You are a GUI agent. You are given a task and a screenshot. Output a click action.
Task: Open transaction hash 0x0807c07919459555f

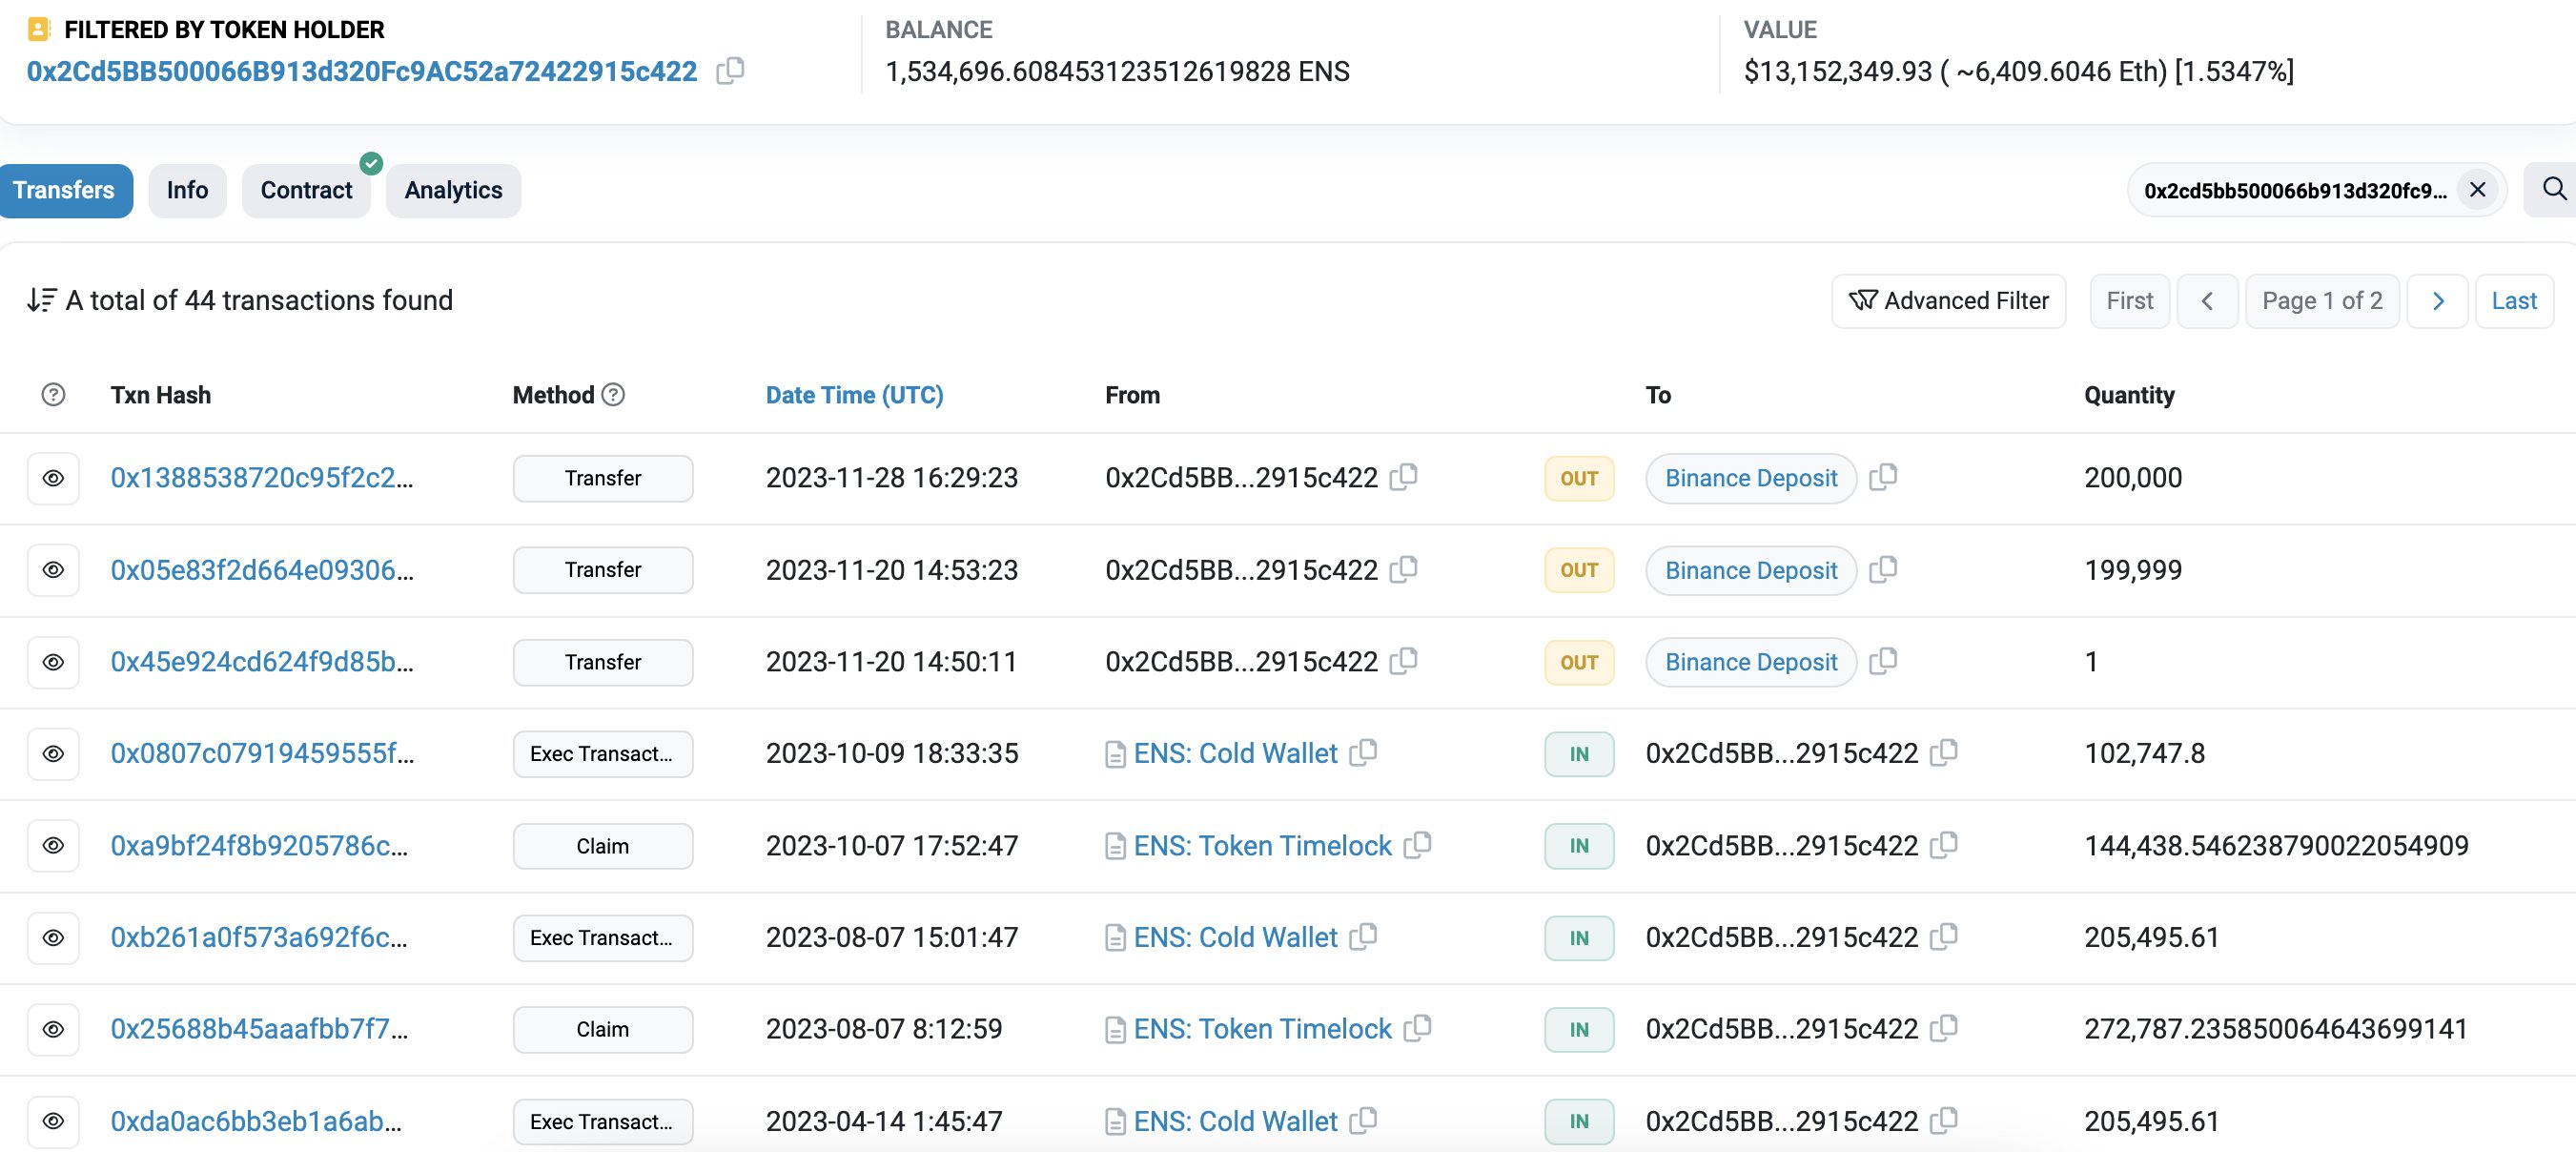coord(262,753)
